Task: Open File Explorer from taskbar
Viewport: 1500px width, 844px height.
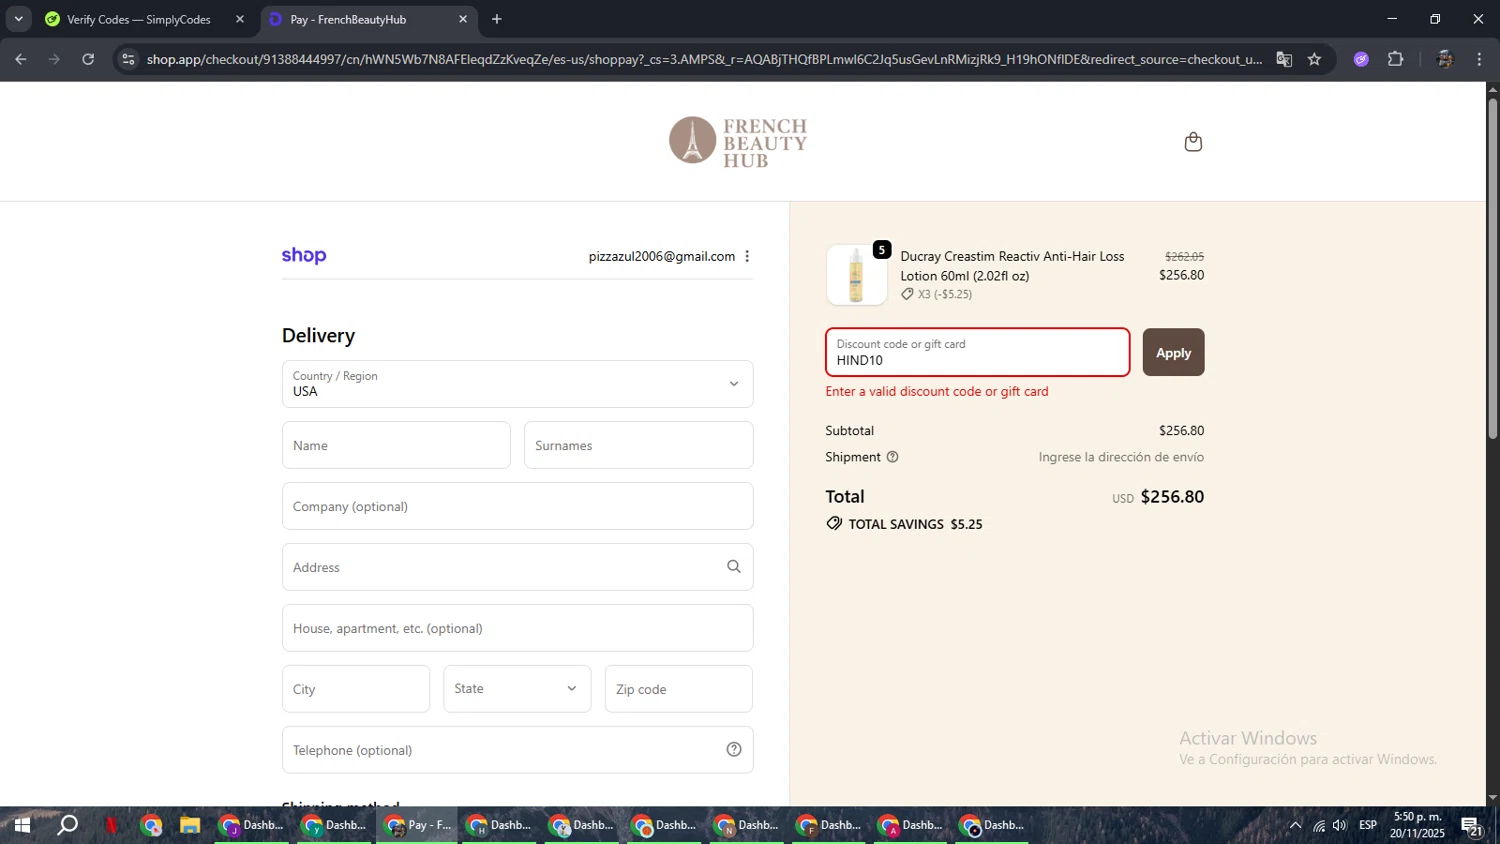Action: coord(190,825)
